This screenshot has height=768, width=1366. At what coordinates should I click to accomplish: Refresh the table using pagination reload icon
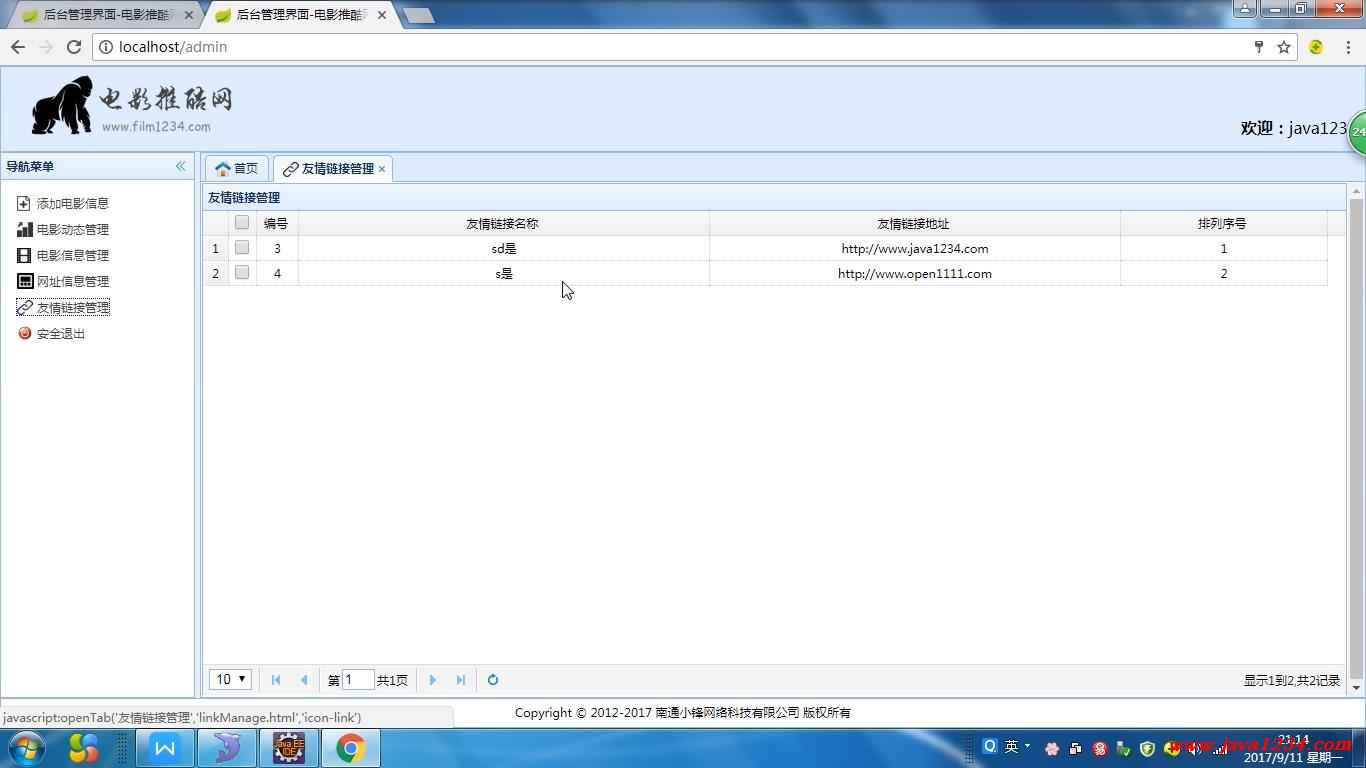click(x=493, y=680)
